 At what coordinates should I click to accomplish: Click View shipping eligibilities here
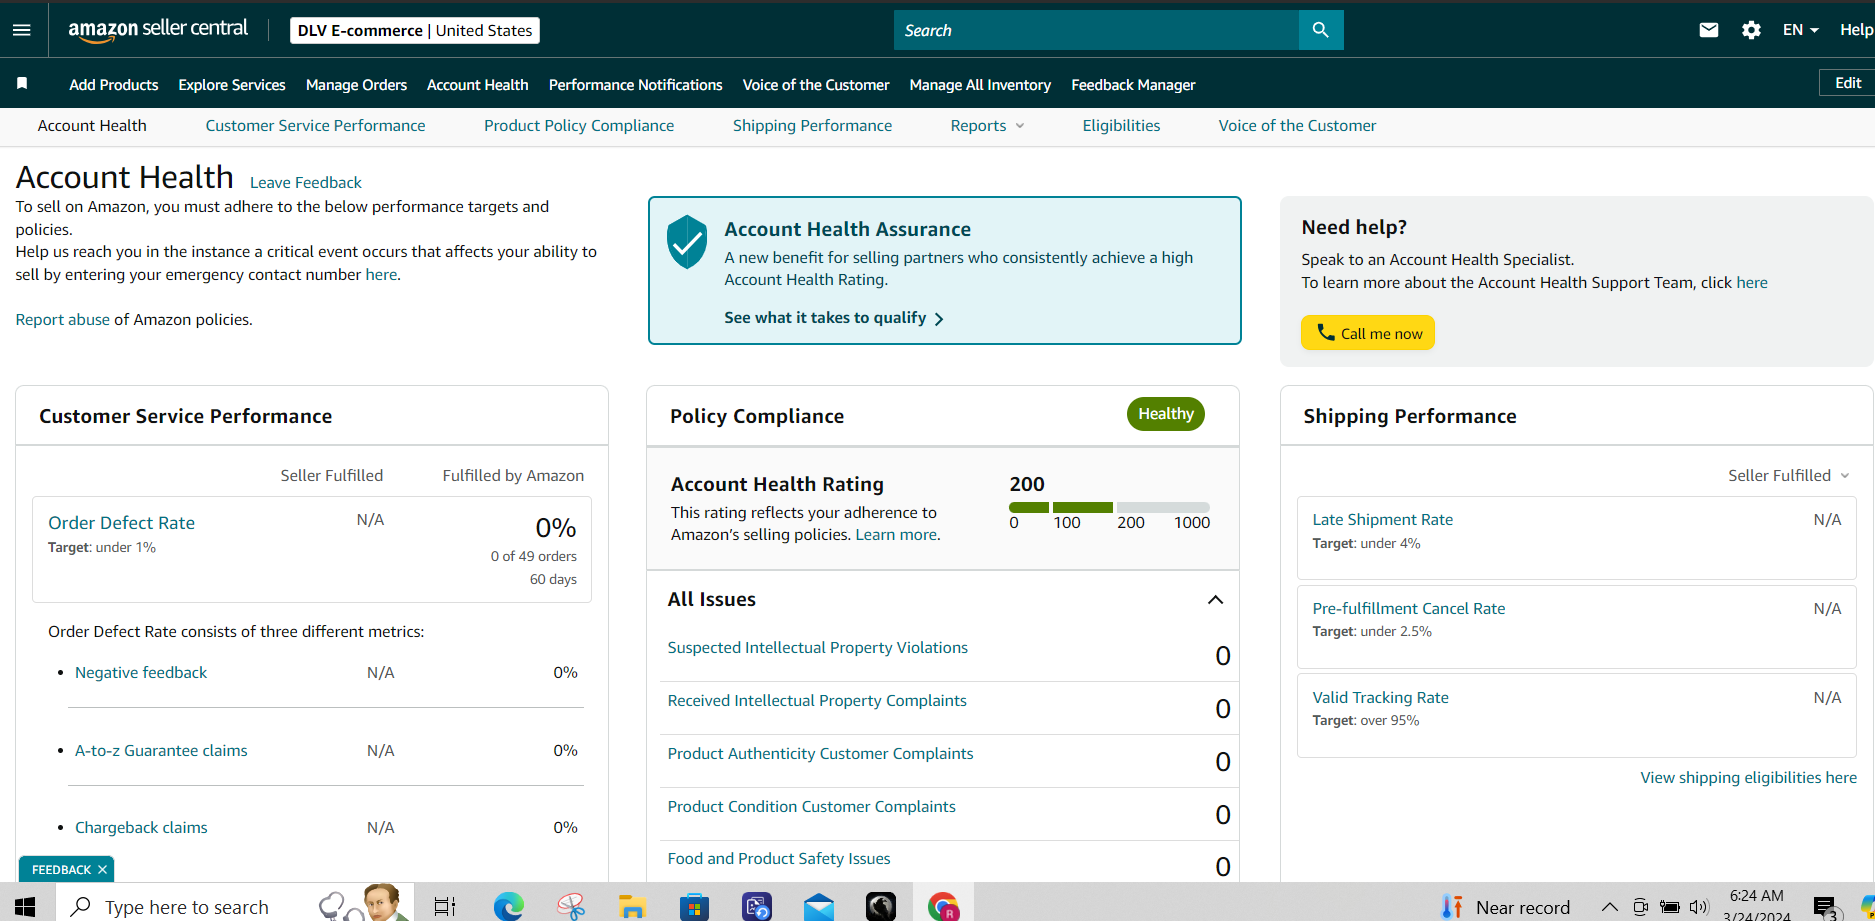pos(1748,777)
